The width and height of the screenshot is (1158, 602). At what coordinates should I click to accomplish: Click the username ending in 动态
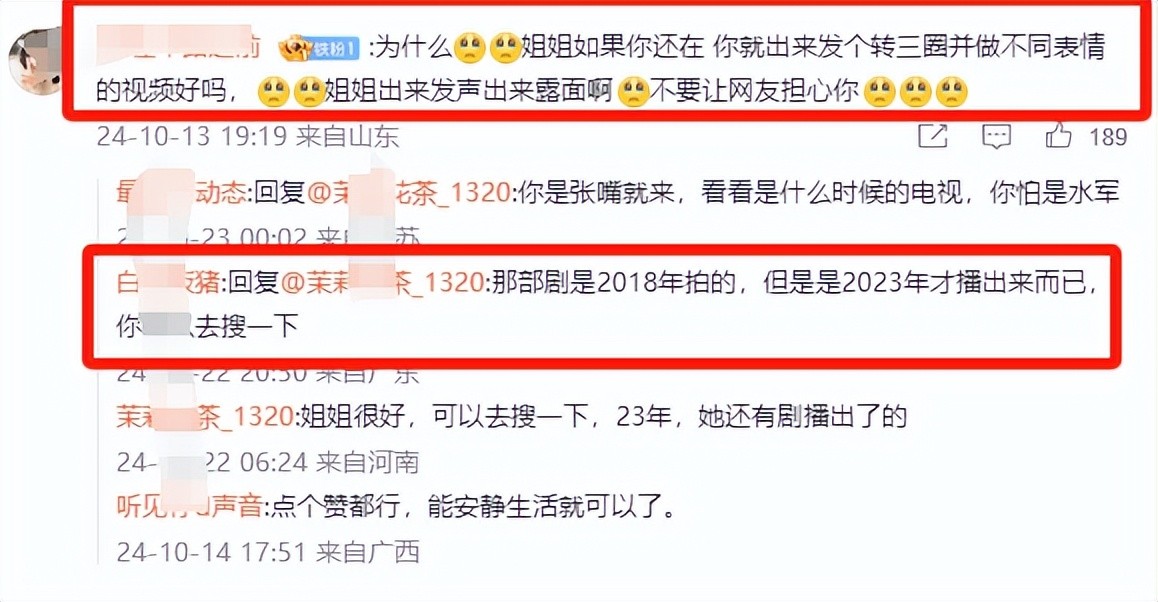click(181, 193)
